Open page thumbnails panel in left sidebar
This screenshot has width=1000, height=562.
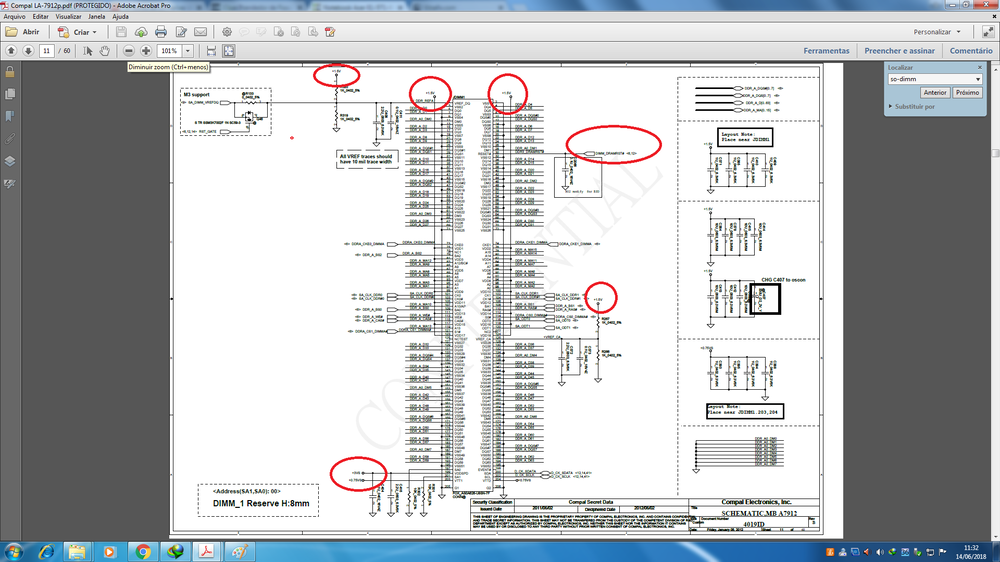coord(10,94)
